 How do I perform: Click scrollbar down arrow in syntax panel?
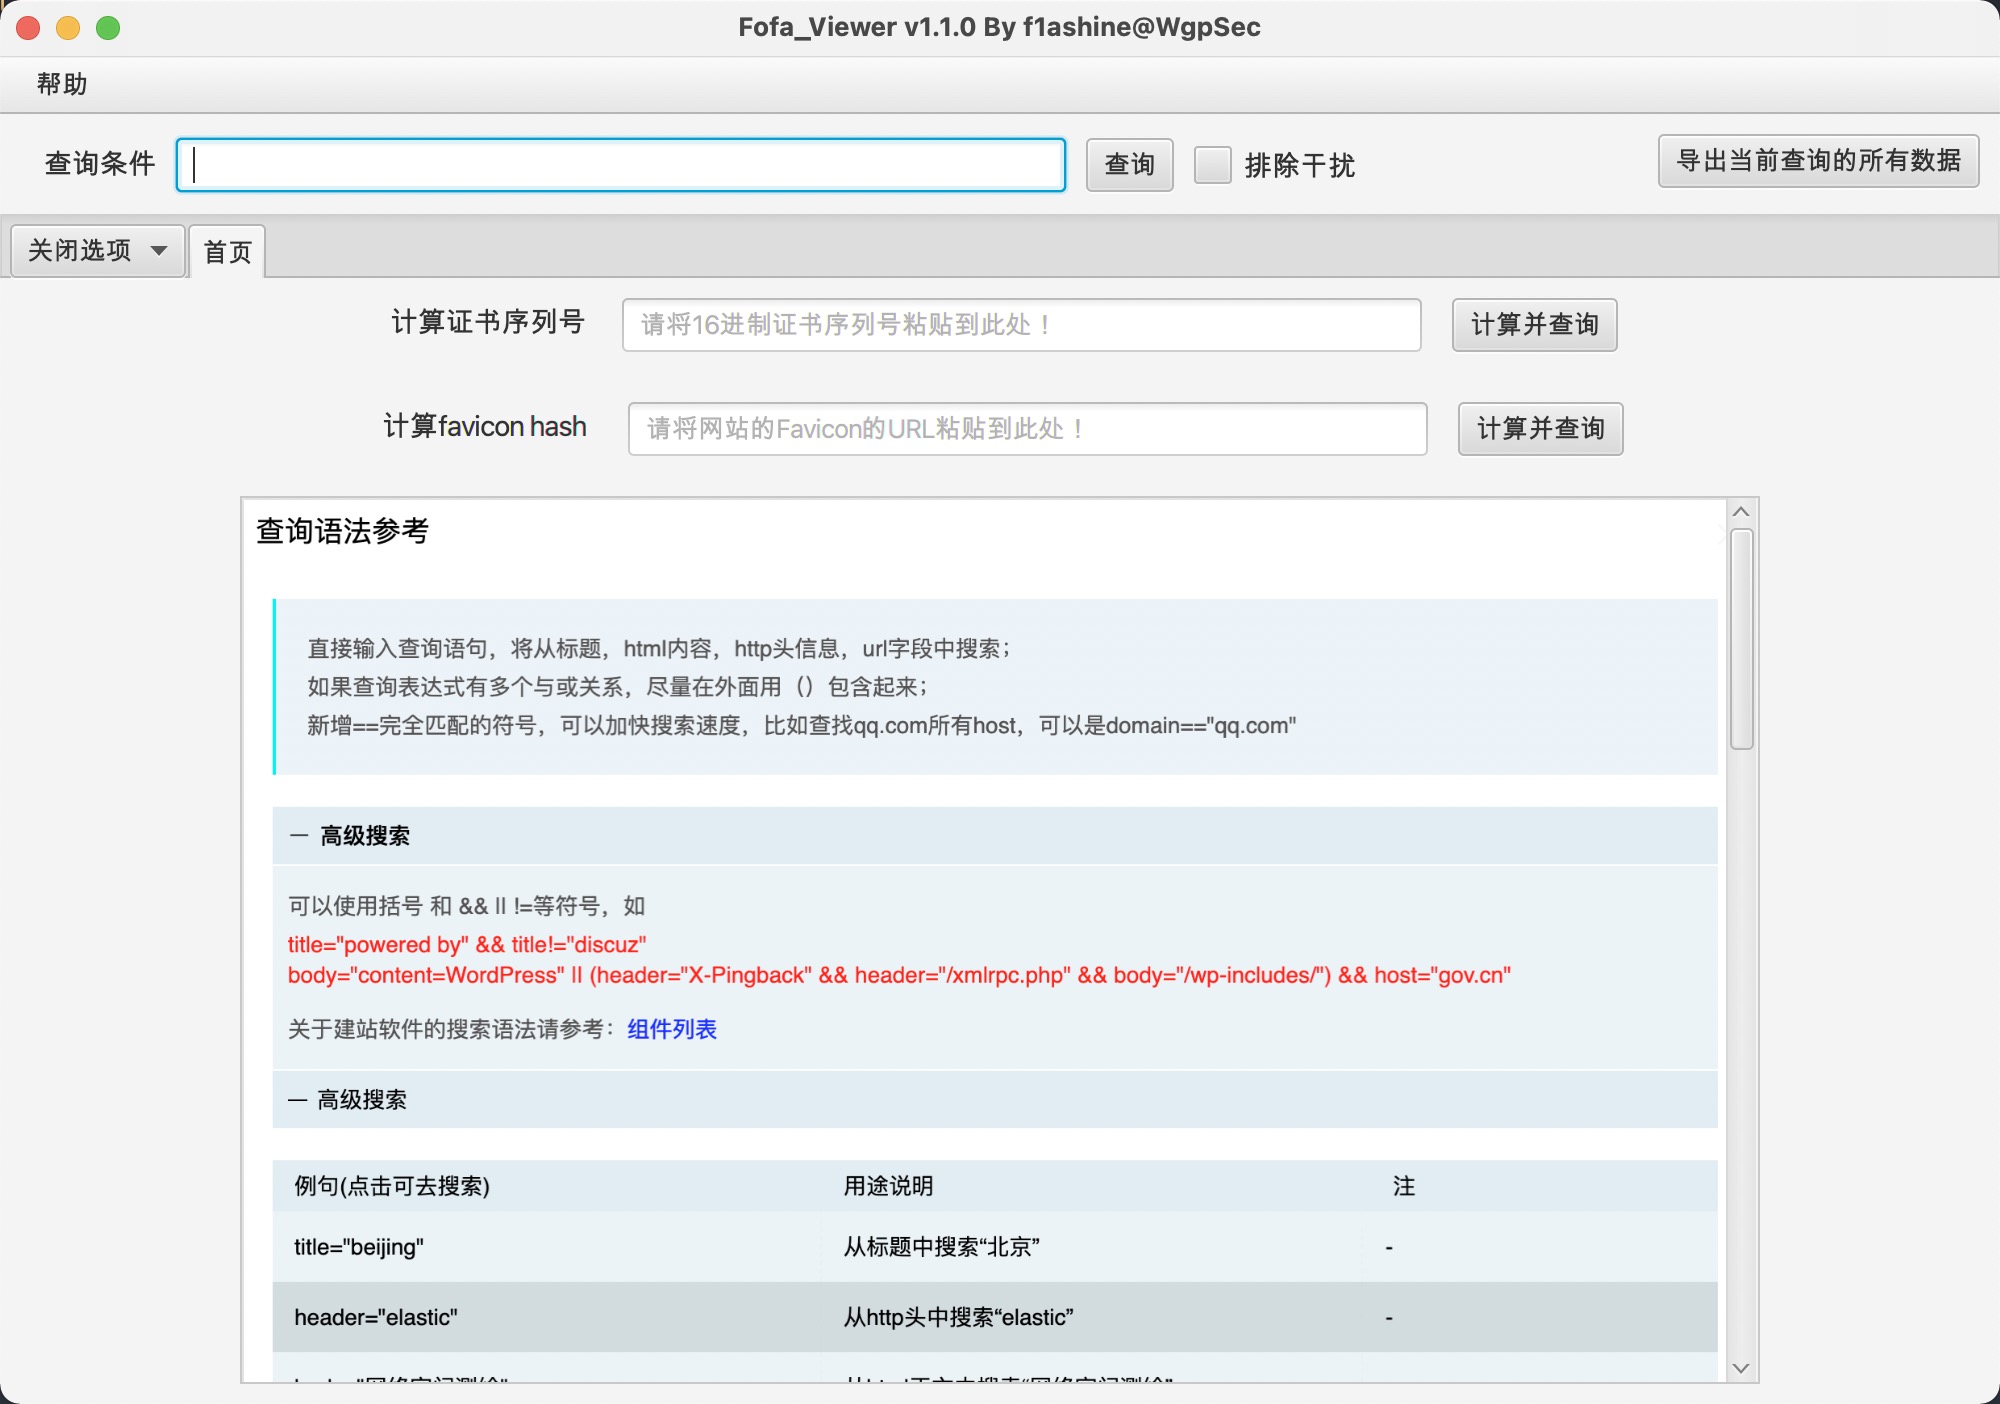point(1741,1368)
